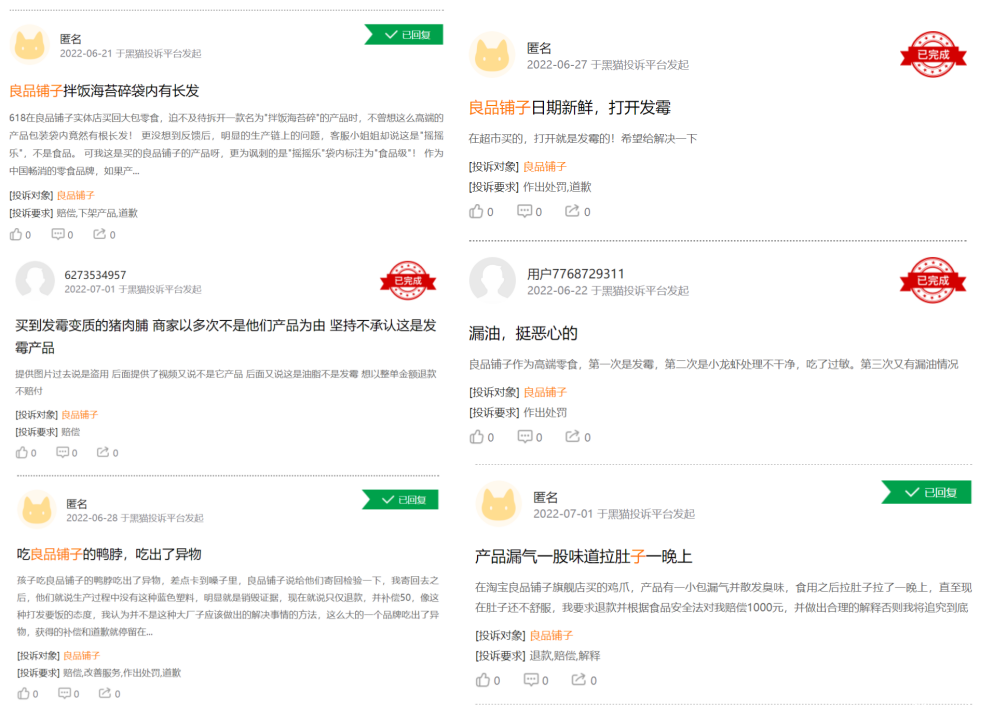Click grey avatar of user 6273534957
The width and height of the screenshot is (994, 720).
click(35, 280)
